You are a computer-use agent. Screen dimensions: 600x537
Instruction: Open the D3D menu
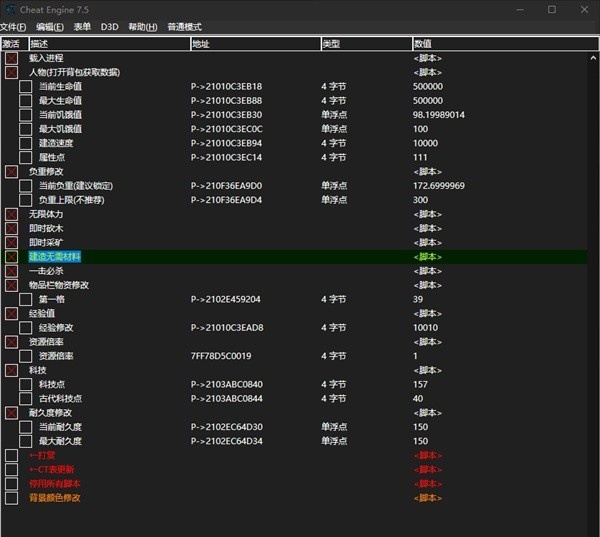(x=109, y=27)
